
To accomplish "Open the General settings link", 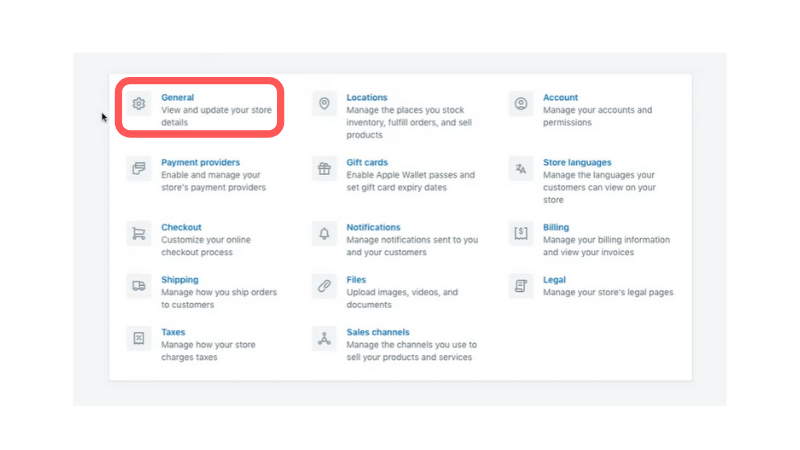I will tap(178, 97).
